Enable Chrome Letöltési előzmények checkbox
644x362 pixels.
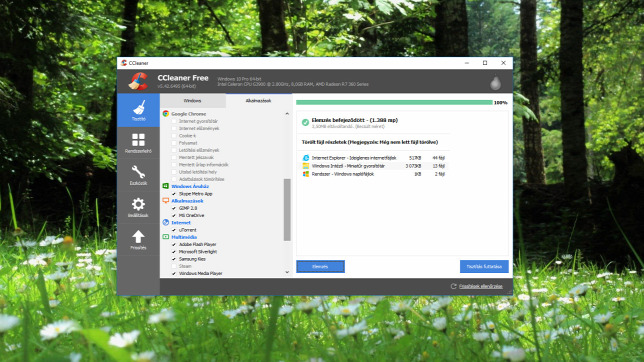point(174,150)
